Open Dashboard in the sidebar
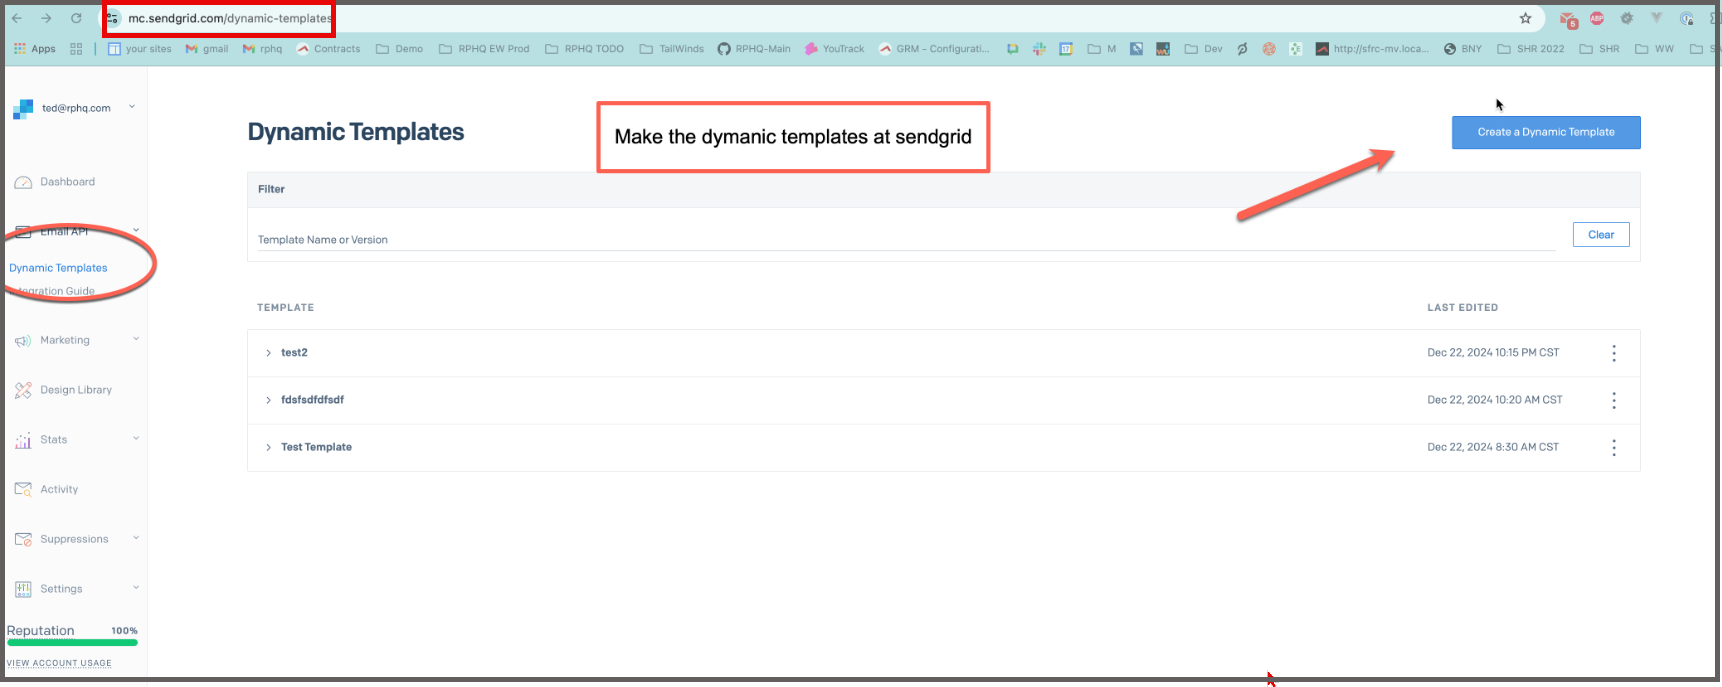Viewport: 1722px width, 687px height. pos(68,182)
